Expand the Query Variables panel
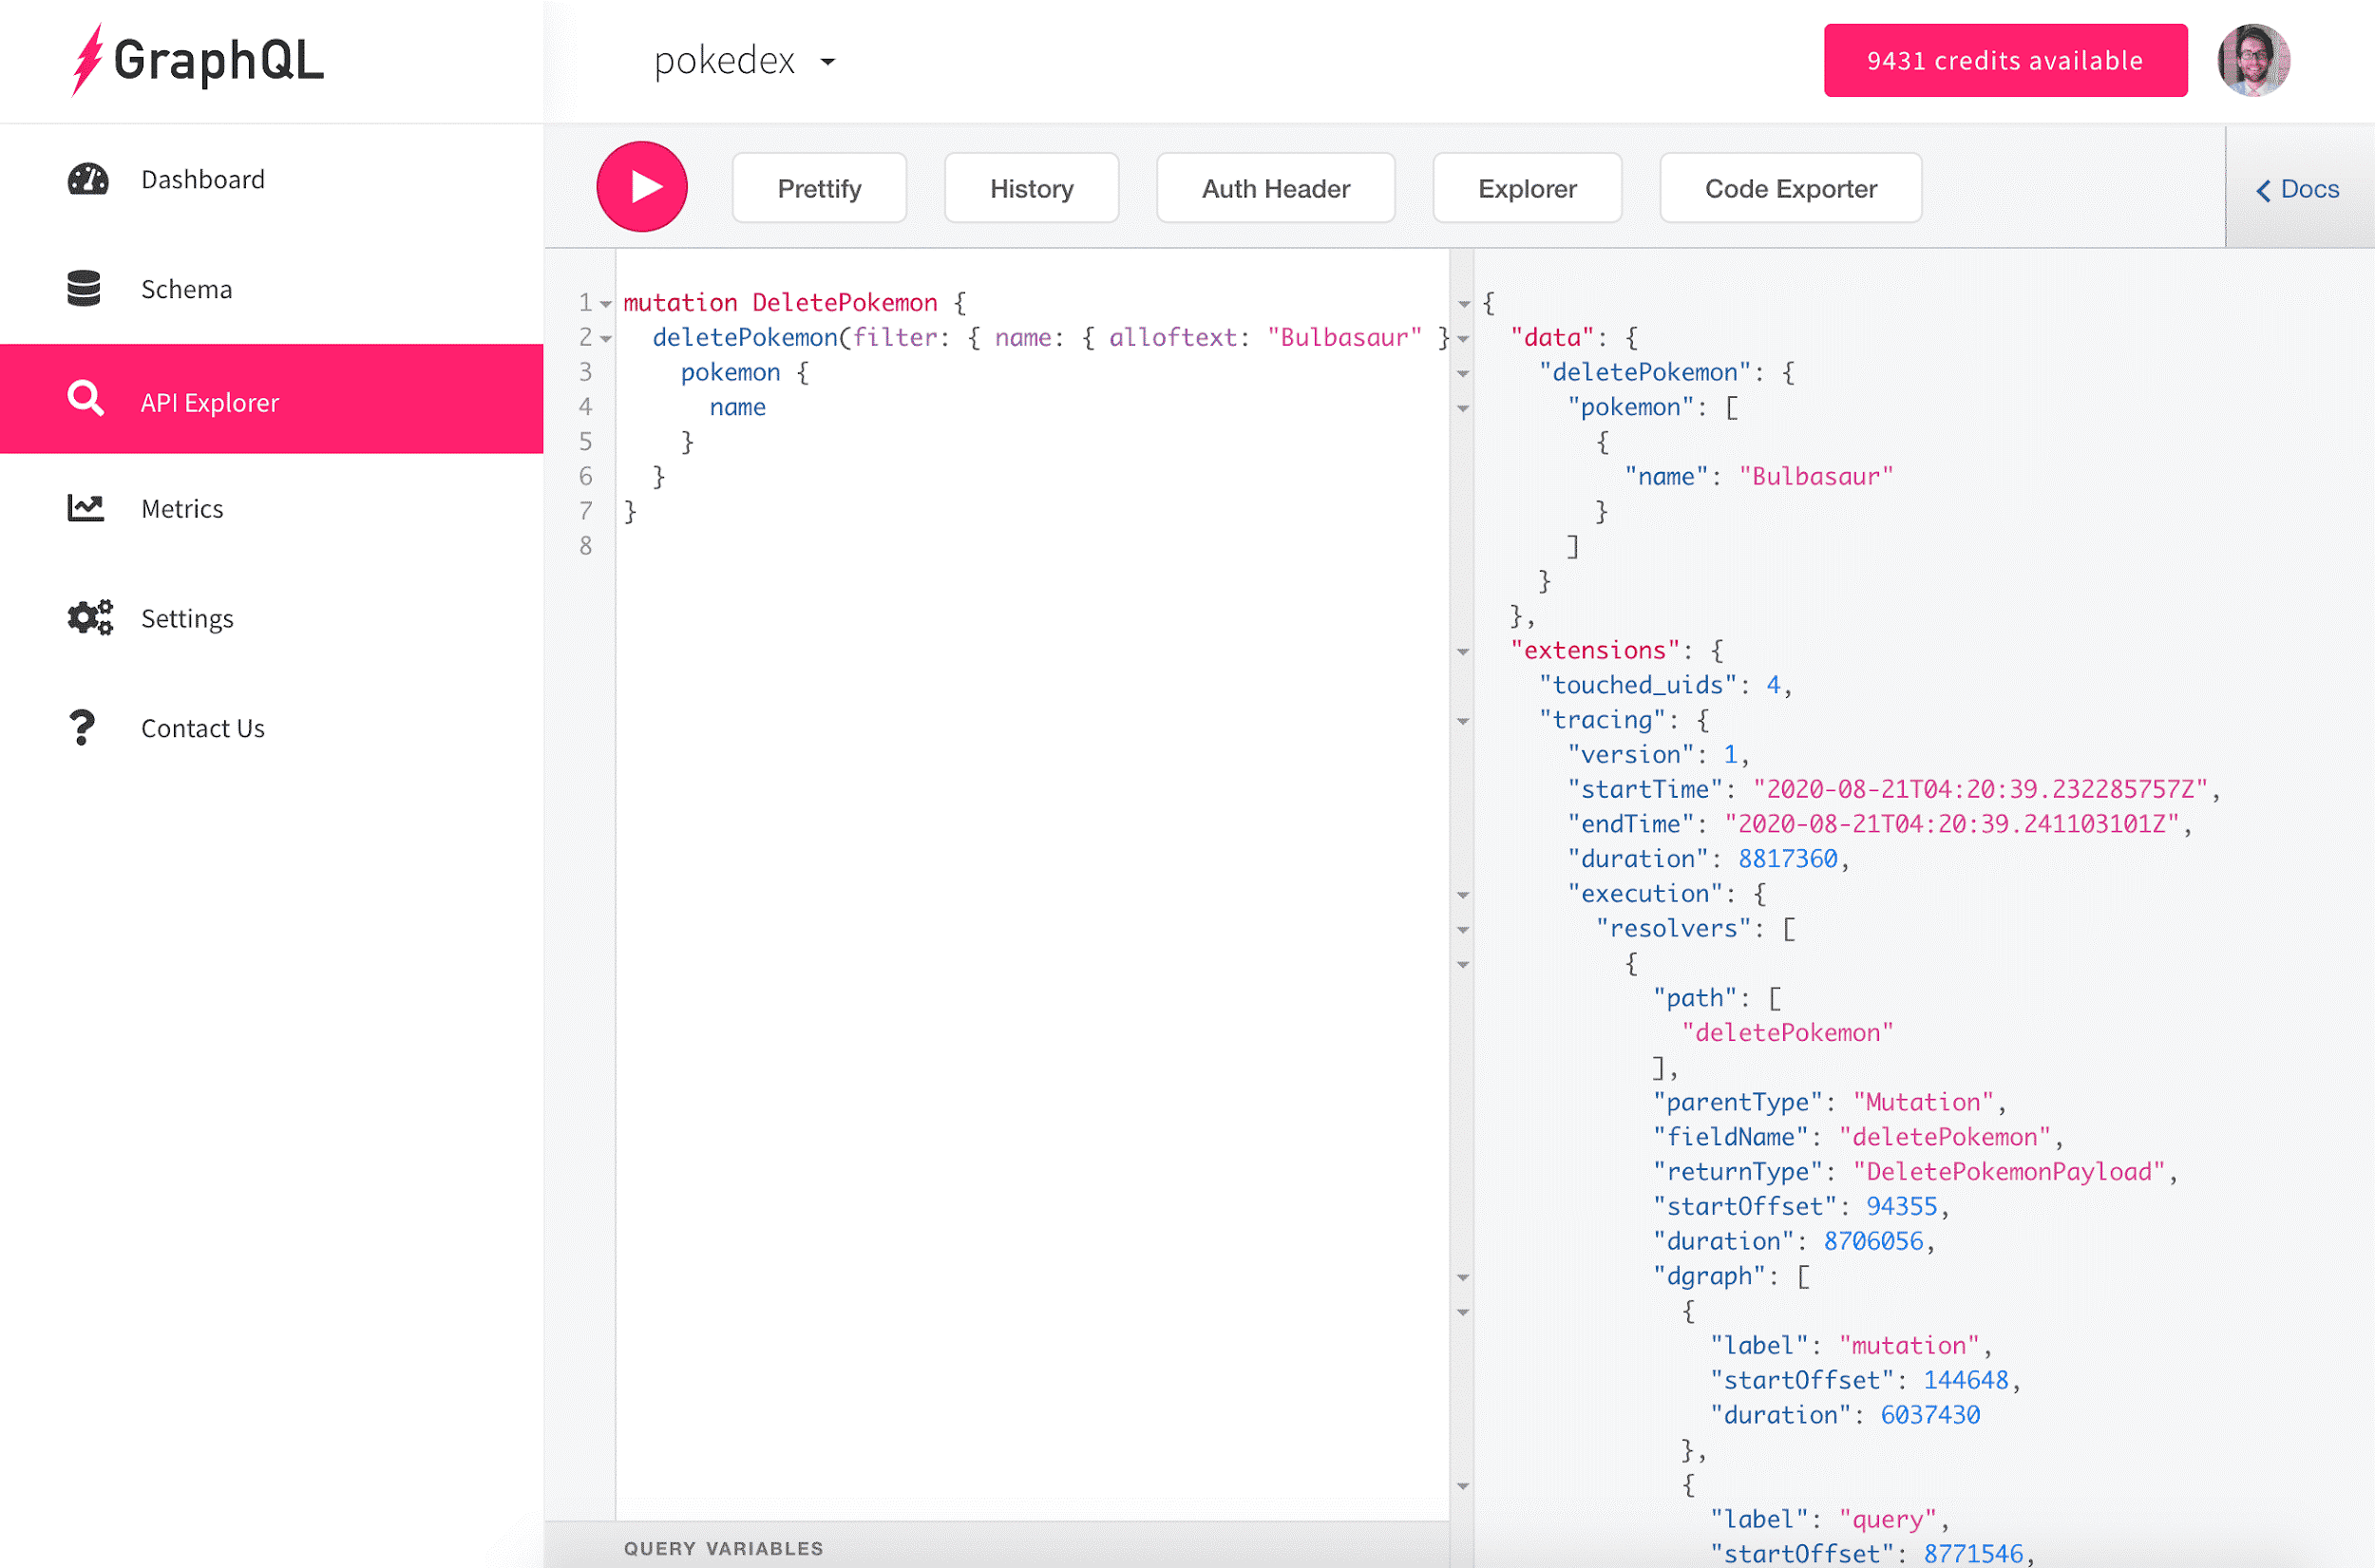Screen dimensions: 2375x1568 click(723, 1548)
